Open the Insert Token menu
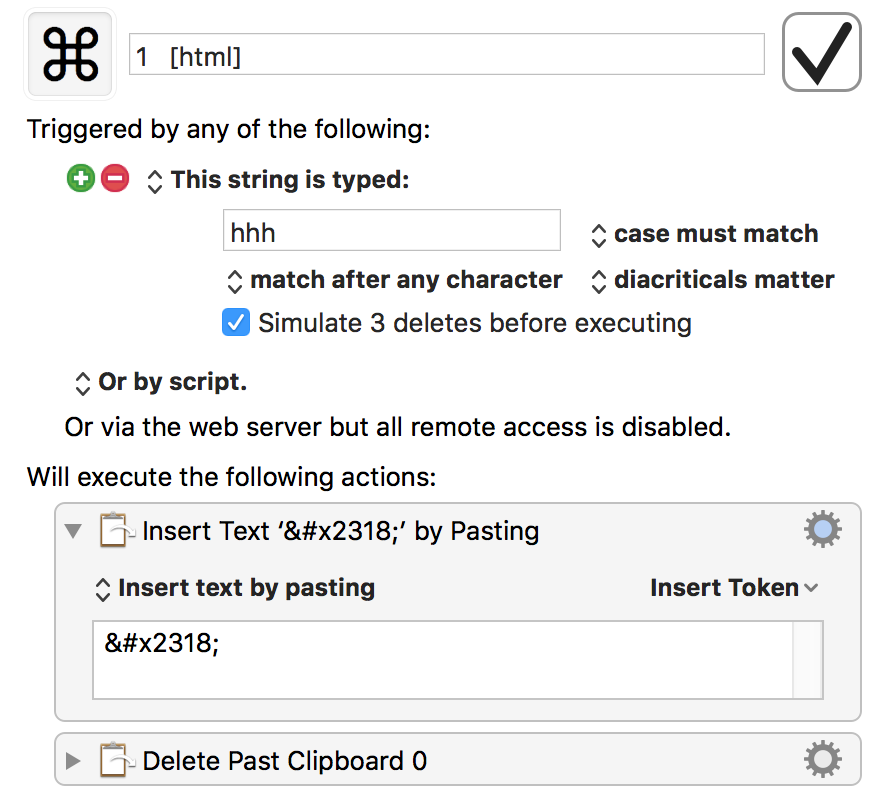 coord(735,588)
